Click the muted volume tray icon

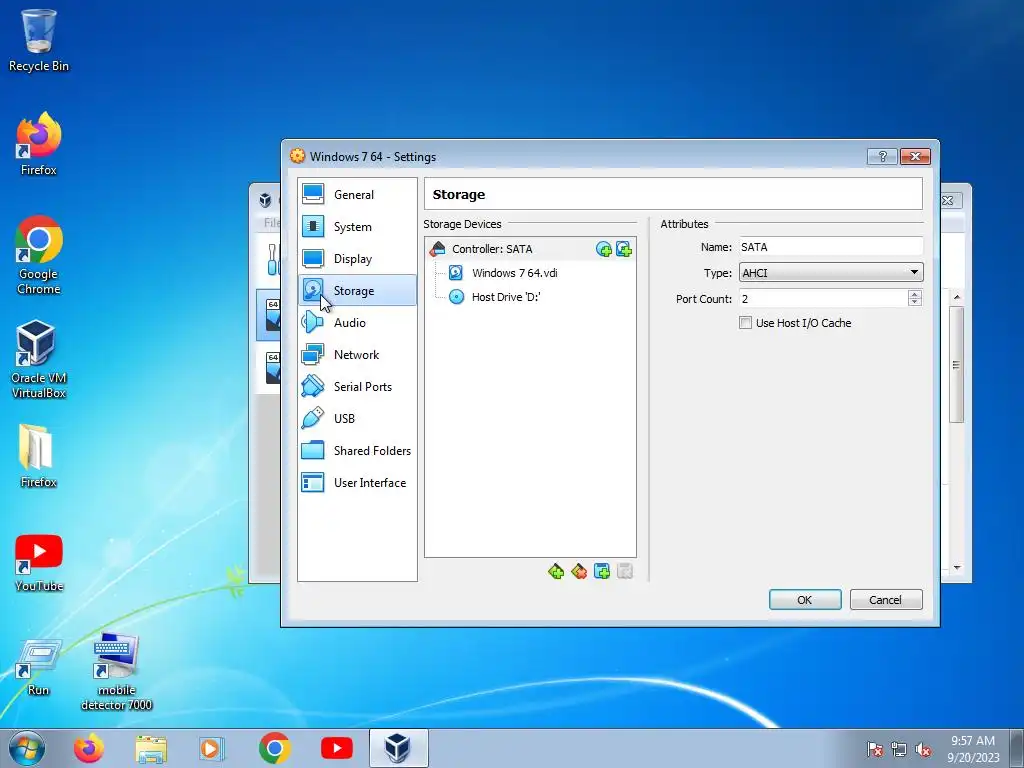click(x=923, y=750)
